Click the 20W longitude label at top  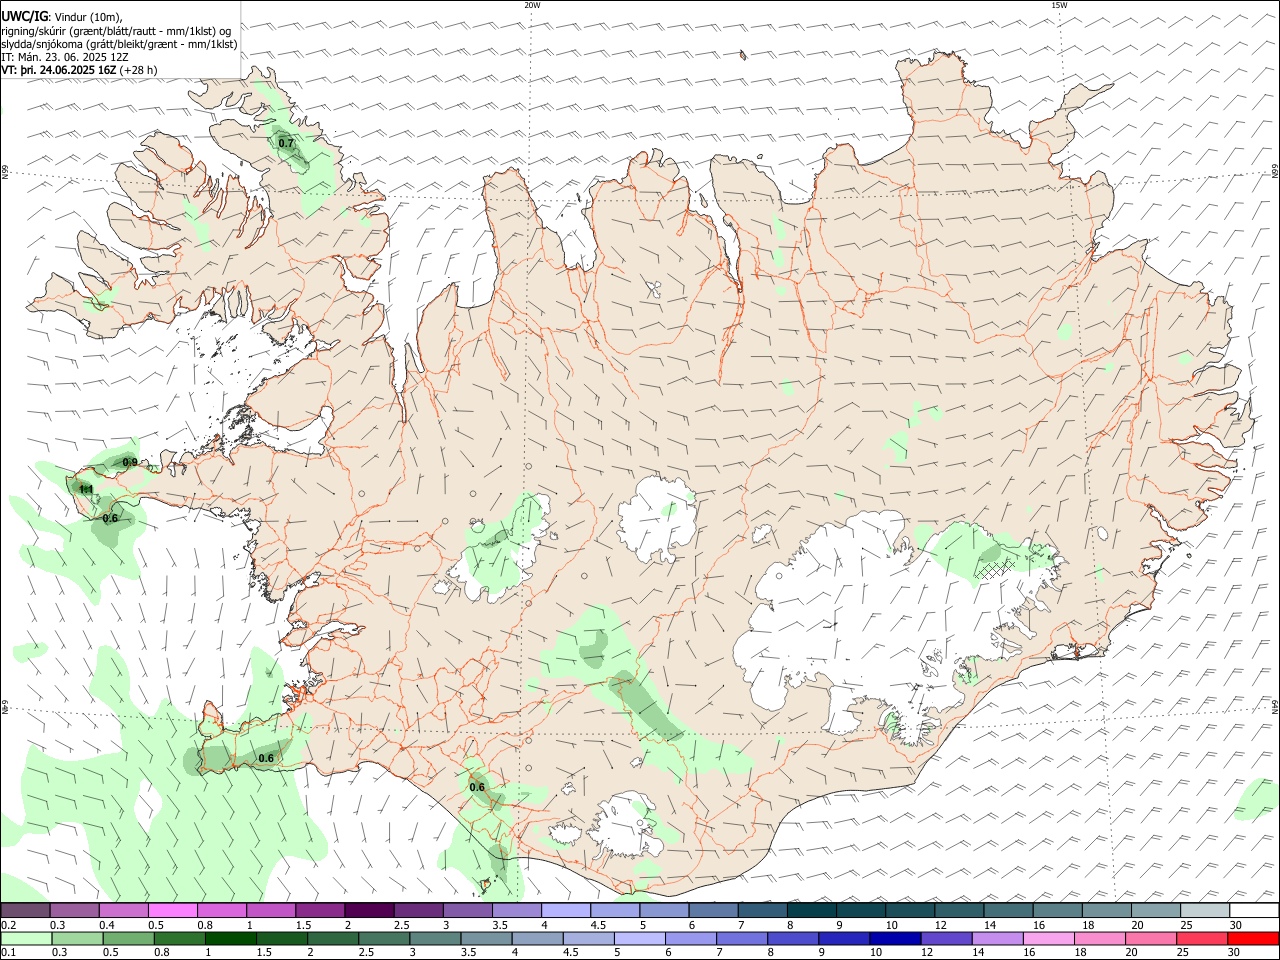point(532,5)
